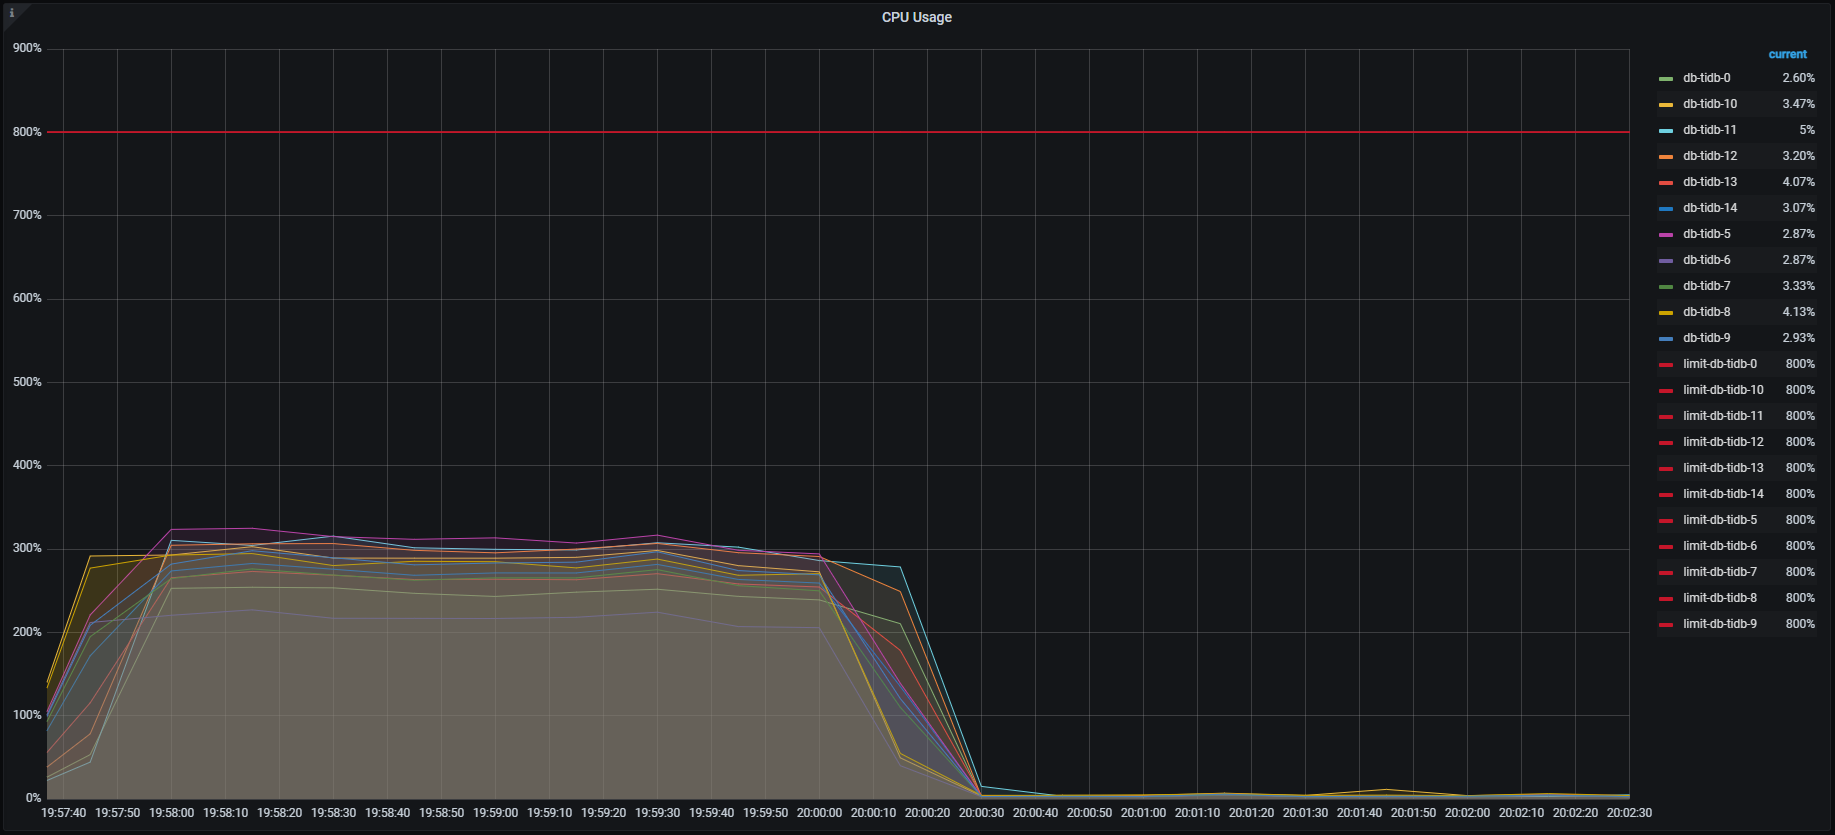Click the 300% y-axis label
This screenshot has height=835, width=1835.
click(27, 548)
